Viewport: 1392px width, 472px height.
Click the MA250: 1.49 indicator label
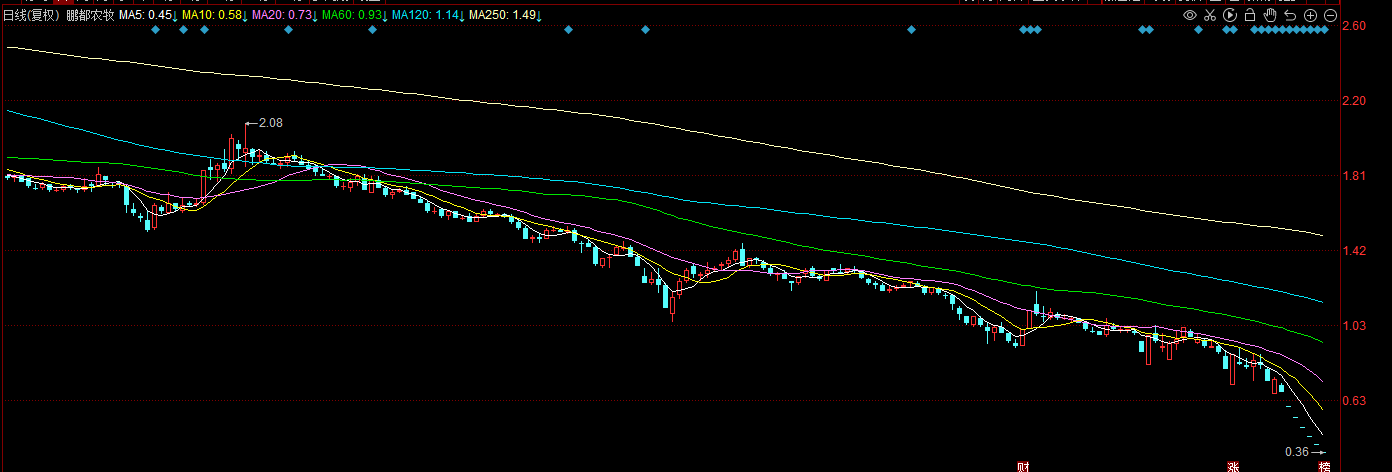[503, 16]
